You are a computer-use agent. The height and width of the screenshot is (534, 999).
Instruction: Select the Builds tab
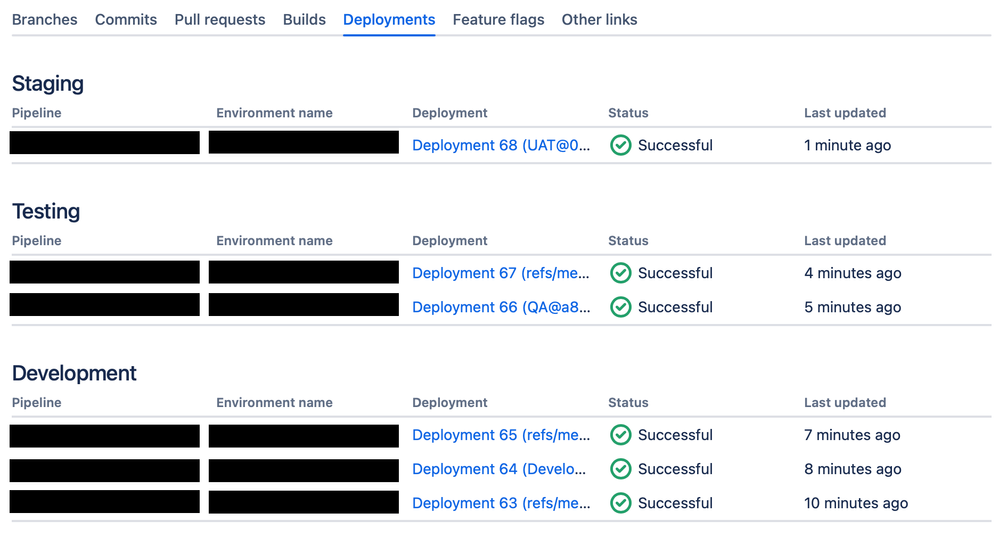click(304, 20)
